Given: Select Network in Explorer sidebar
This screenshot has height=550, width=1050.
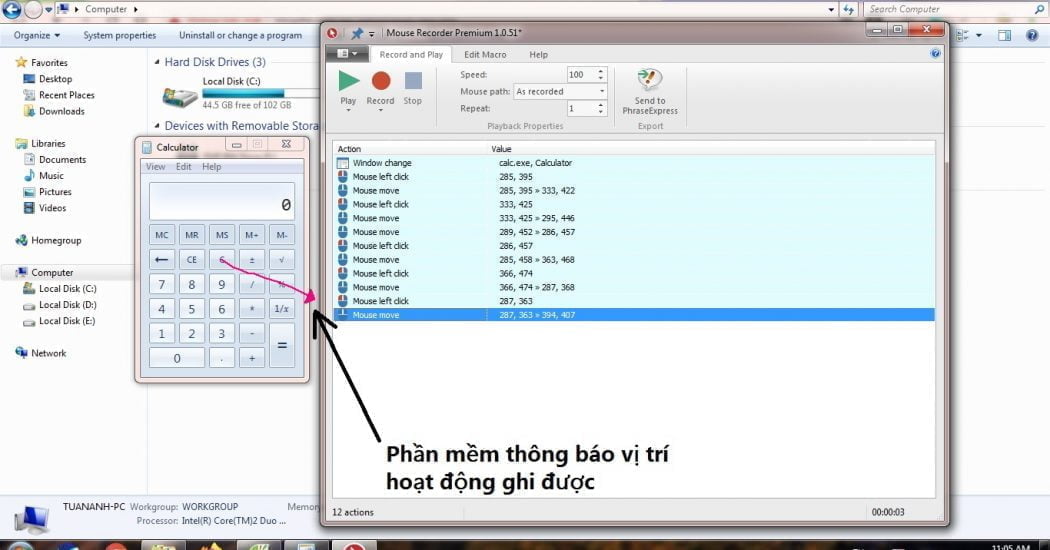Looking at the screenshot, I should pyautogui.click(x=41, y=353).
